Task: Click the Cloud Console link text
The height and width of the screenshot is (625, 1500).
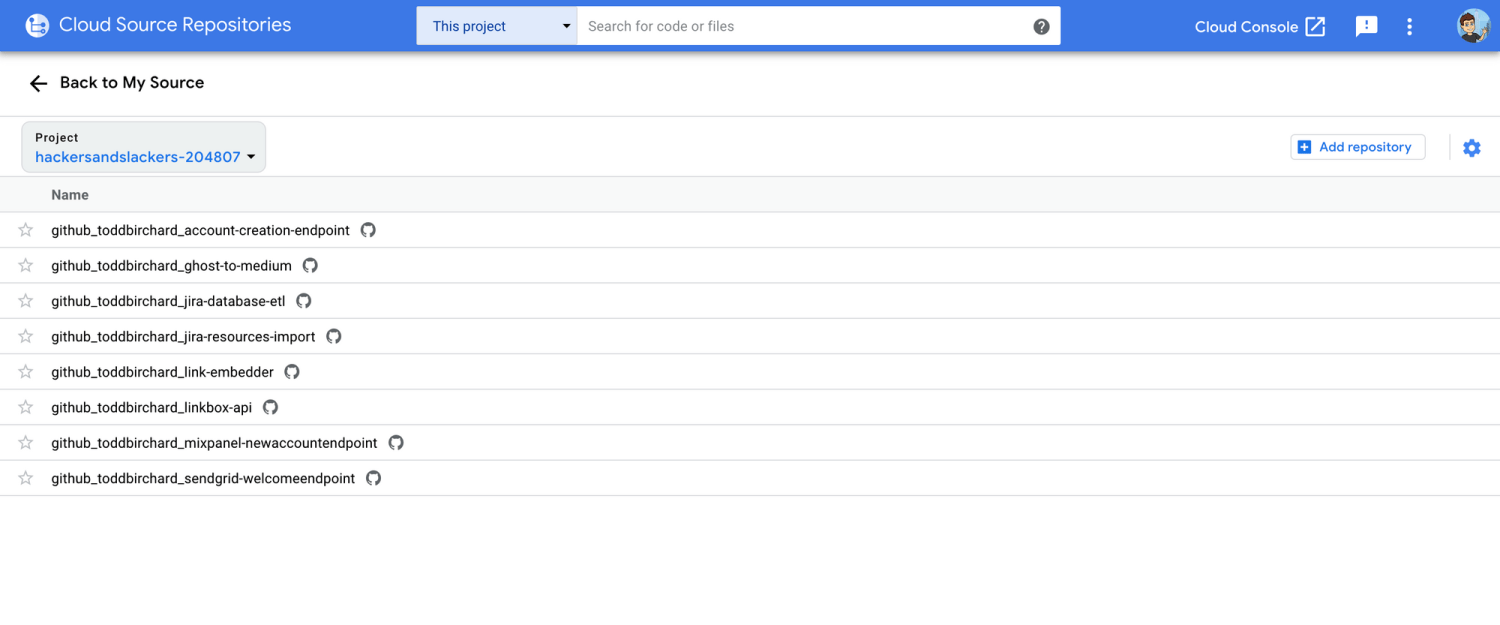Action: [1246, 27]
